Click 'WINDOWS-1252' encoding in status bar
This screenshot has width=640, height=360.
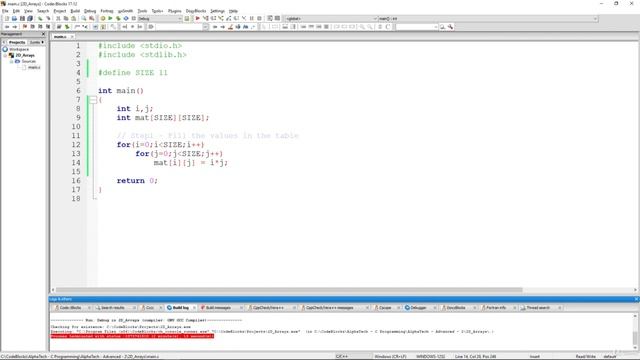click(x=431, y=357)
